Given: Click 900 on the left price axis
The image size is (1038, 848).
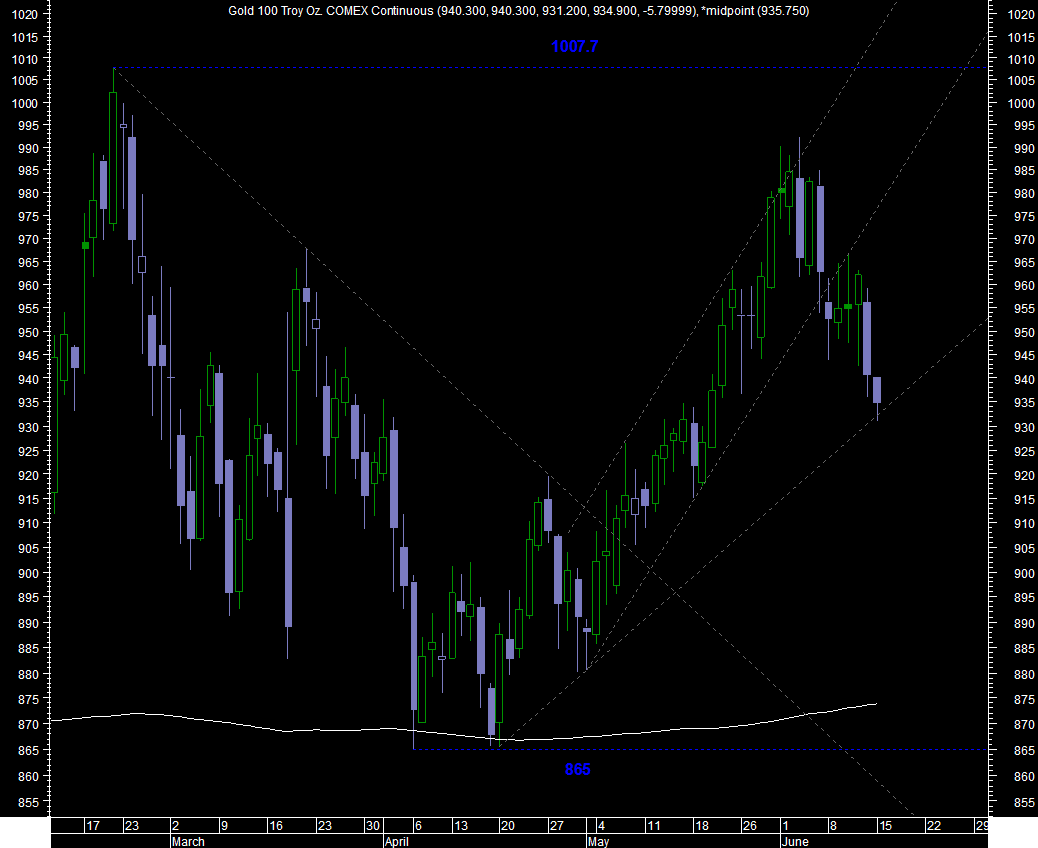Looking at the screenshot, I should (x=28, y=573).
